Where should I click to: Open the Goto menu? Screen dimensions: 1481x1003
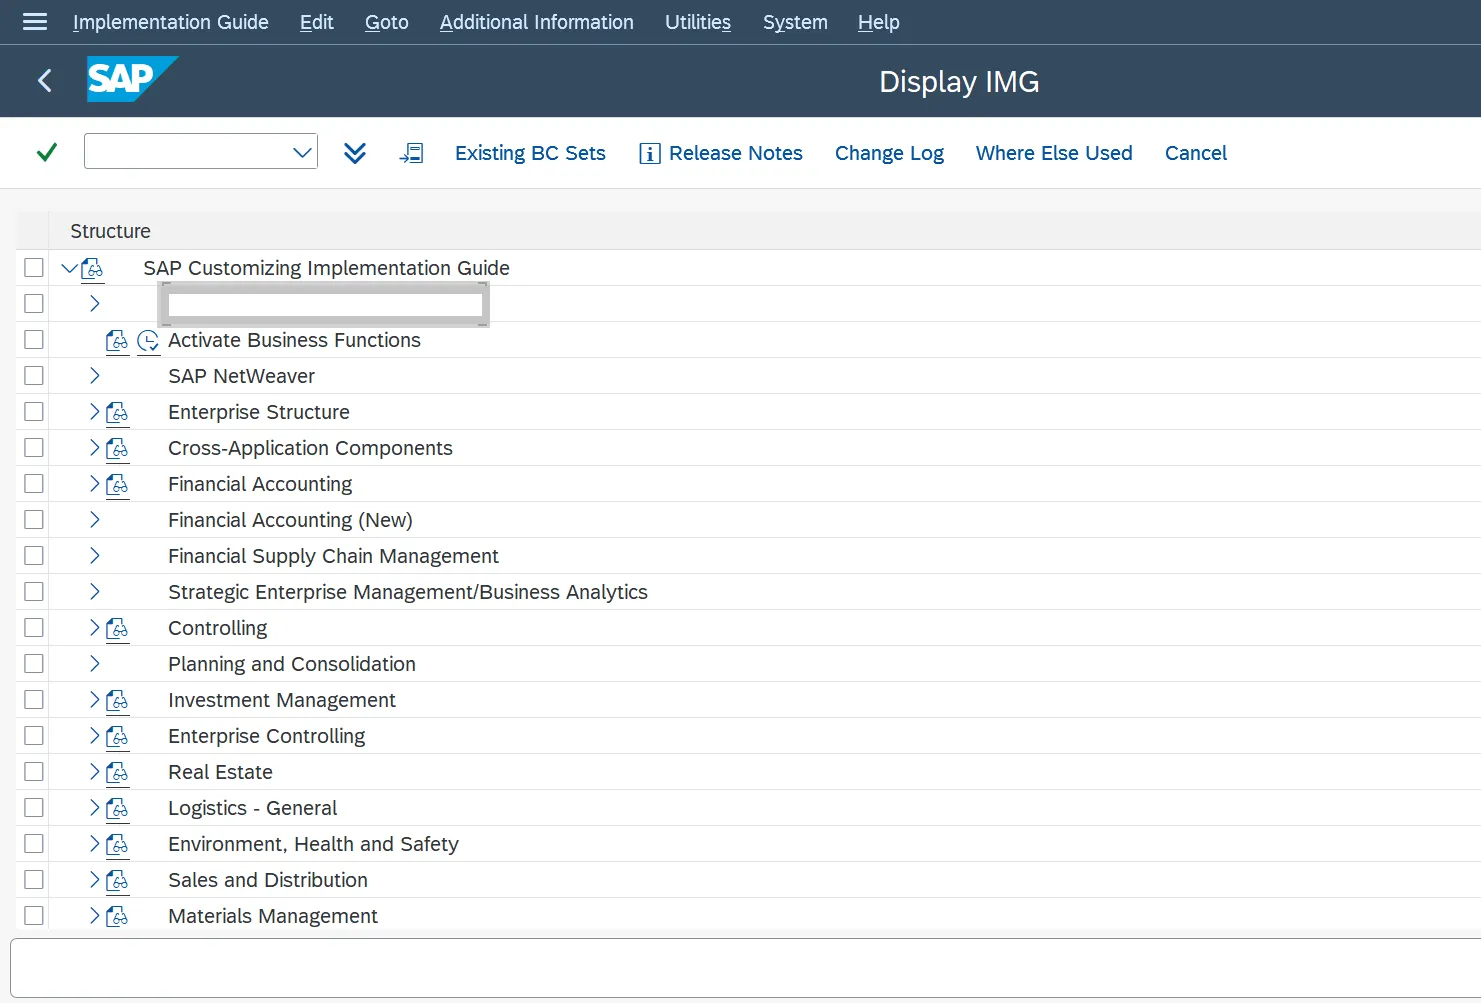(x=386, y=22)
